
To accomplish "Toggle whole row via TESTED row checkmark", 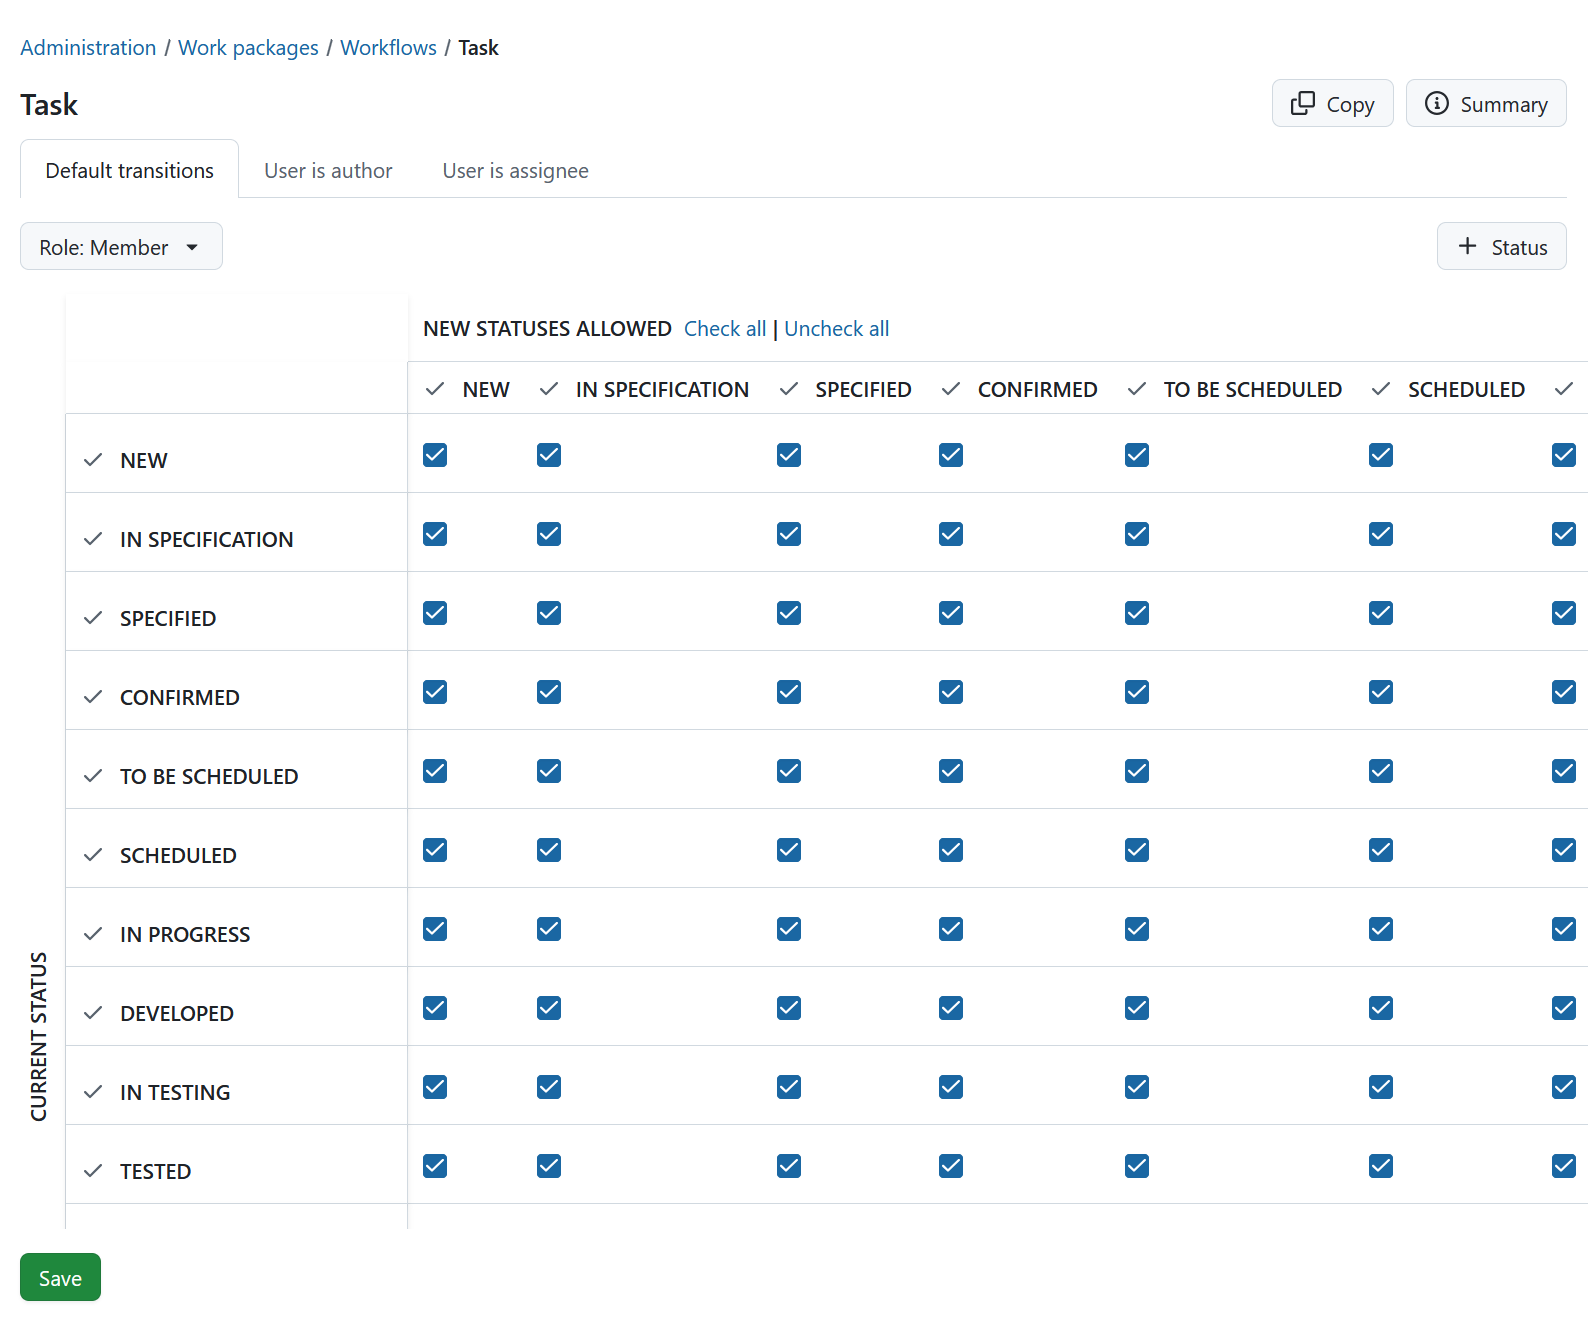I will [93, 1171].
